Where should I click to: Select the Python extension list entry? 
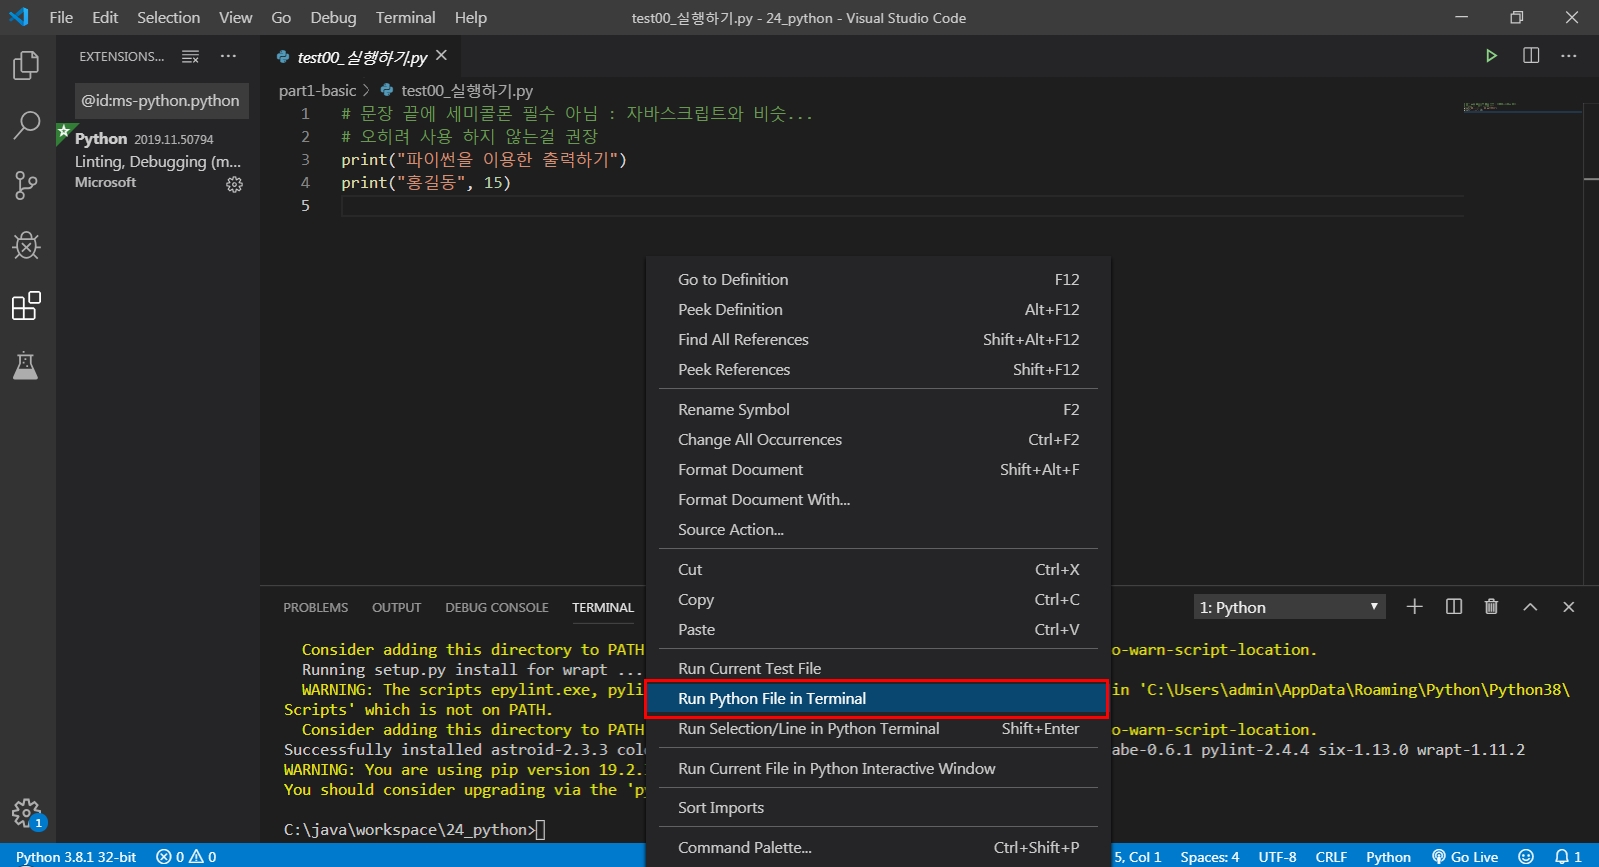(x=158, y=160)
